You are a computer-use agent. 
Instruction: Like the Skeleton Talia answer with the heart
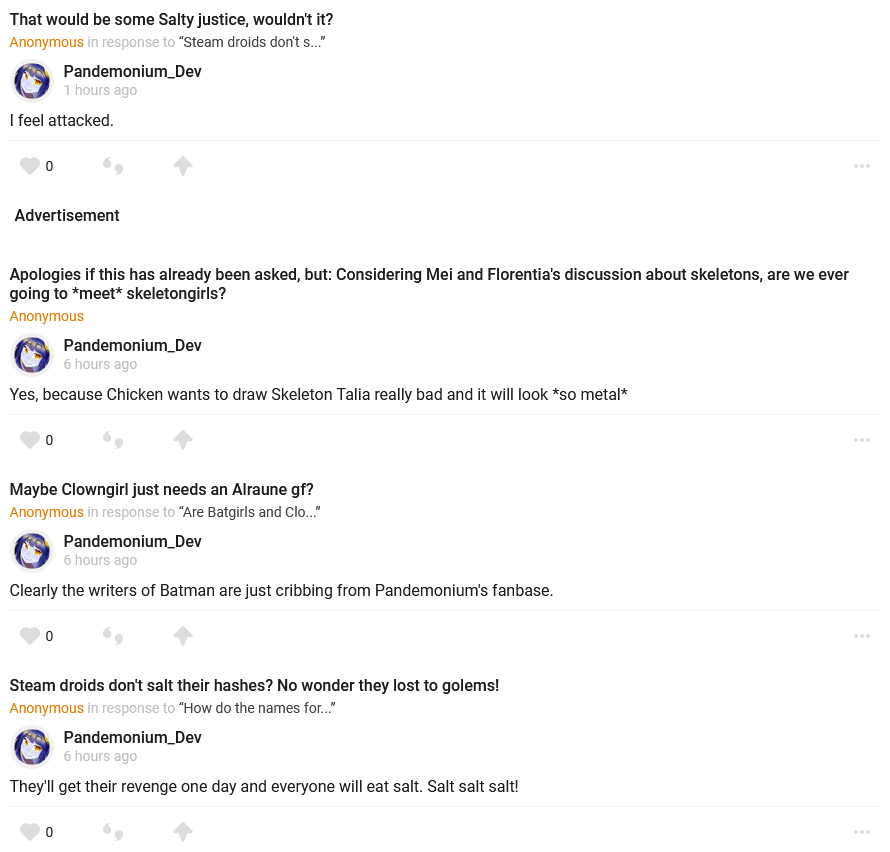point(30,440)
